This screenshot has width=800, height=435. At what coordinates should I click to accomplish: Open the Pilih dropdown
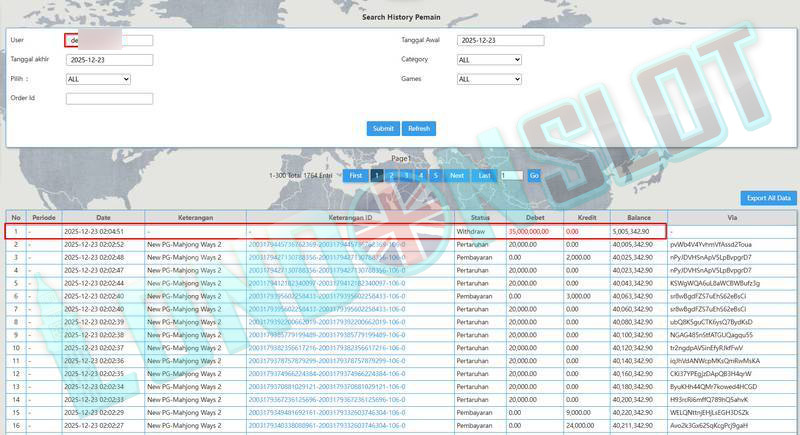pos(98,79)
